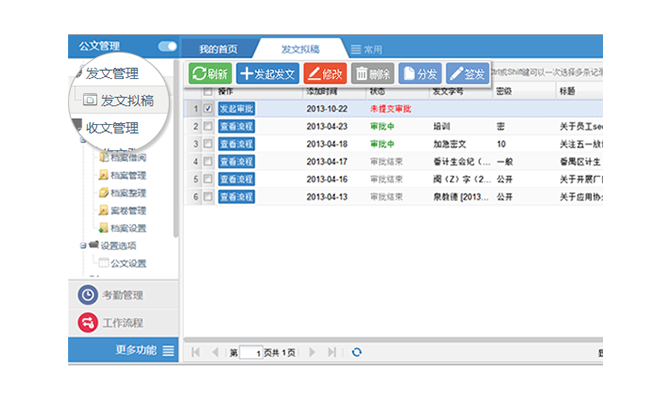Expand the 更多功能 menu

[x=168, y=350]
